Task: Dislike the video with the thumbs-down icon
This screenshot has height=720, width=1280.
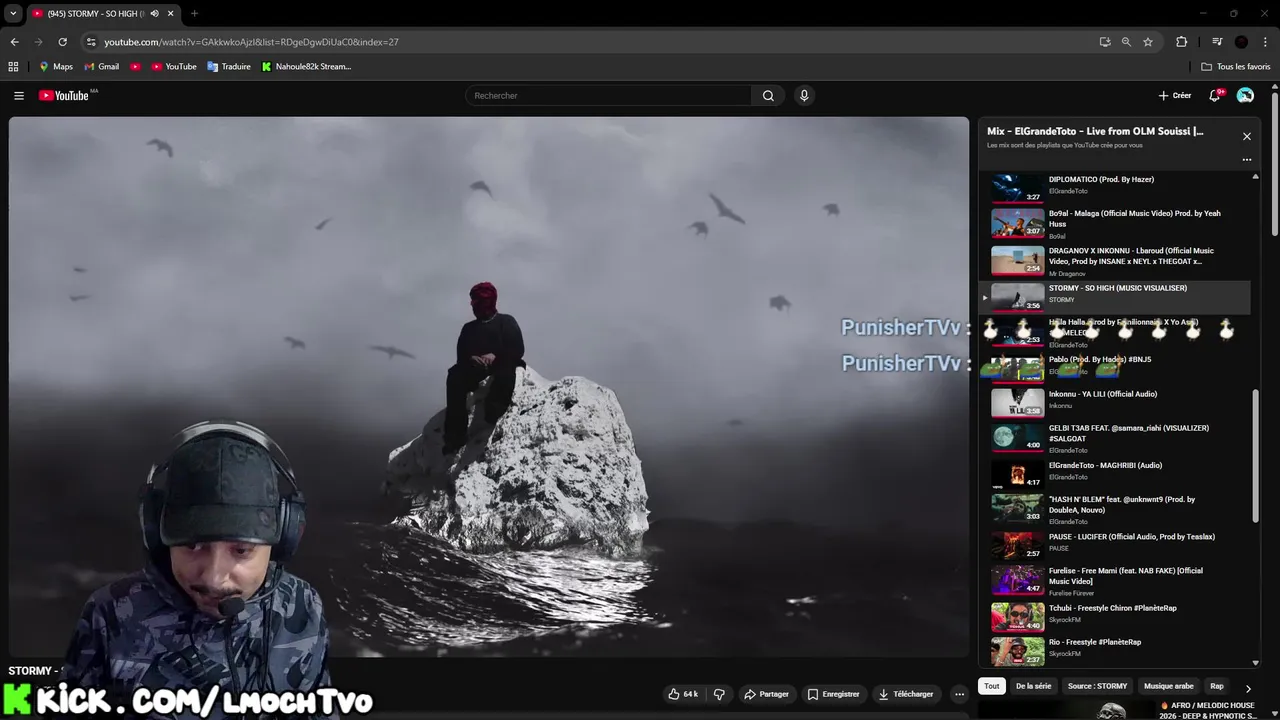Action: [x=719, y=694]
